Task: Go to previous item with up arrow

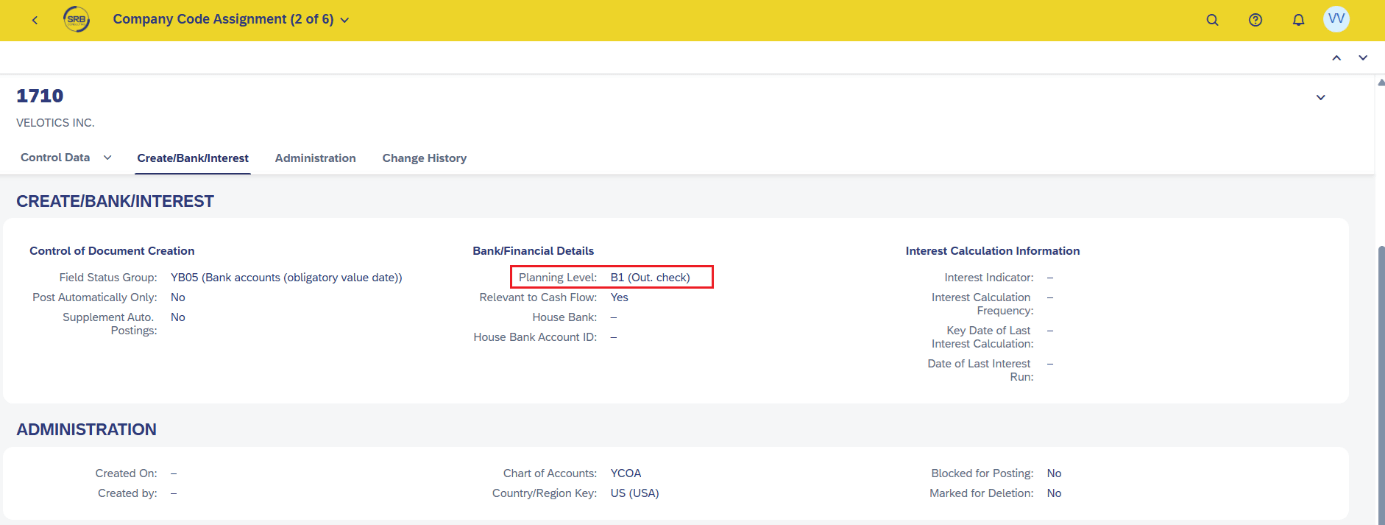Action: [1336, 58]
